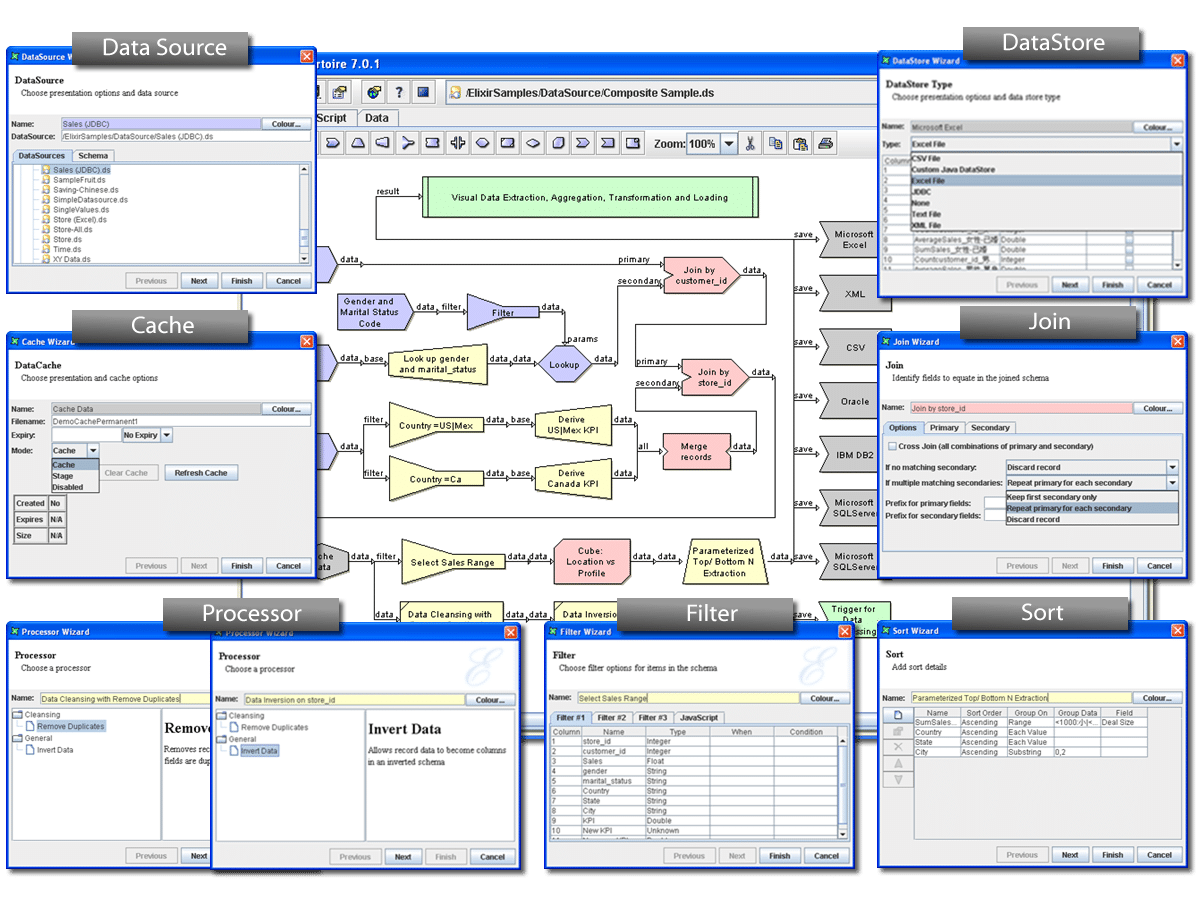Click the copy icon next to scissors

776,143
